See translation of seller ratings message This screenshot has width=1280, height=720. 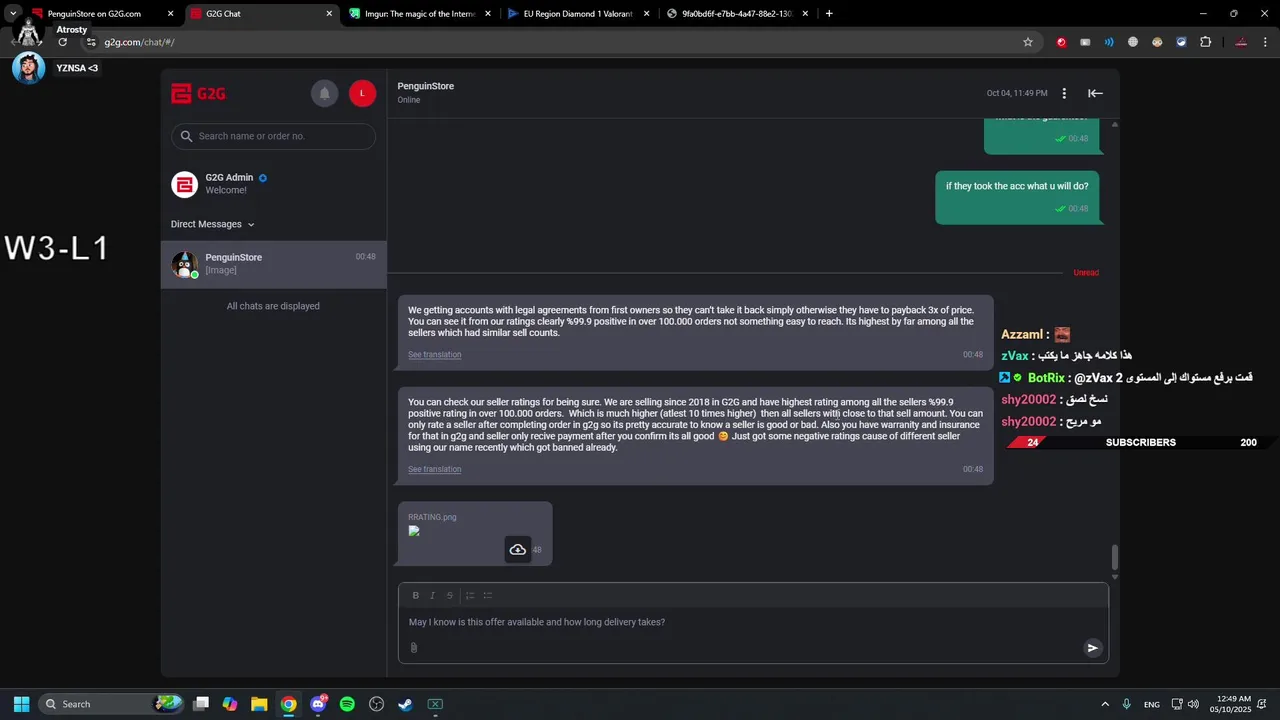point(434,469)
